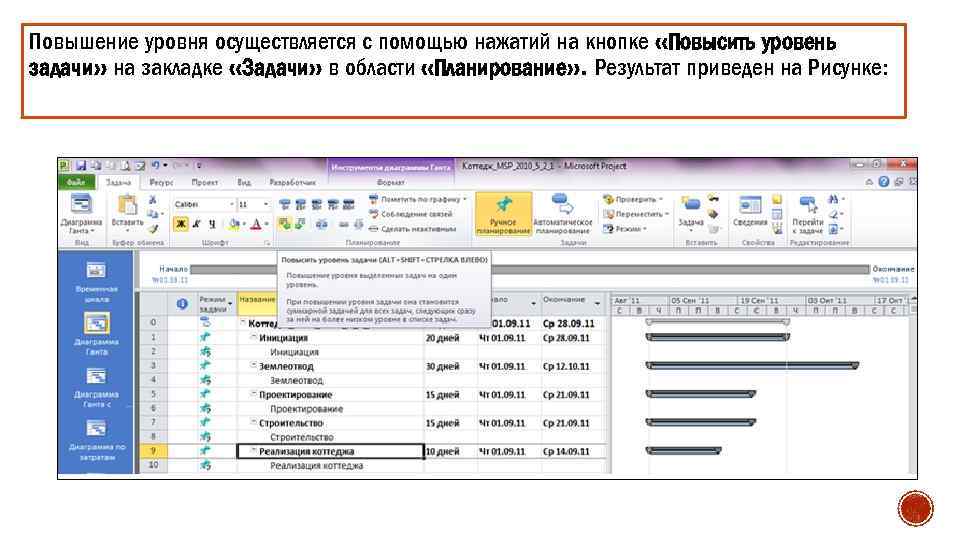960x540 pixels.
Task: Collapse the Строительство summary task
Action: pyautogui.click(x=254, y=422)
